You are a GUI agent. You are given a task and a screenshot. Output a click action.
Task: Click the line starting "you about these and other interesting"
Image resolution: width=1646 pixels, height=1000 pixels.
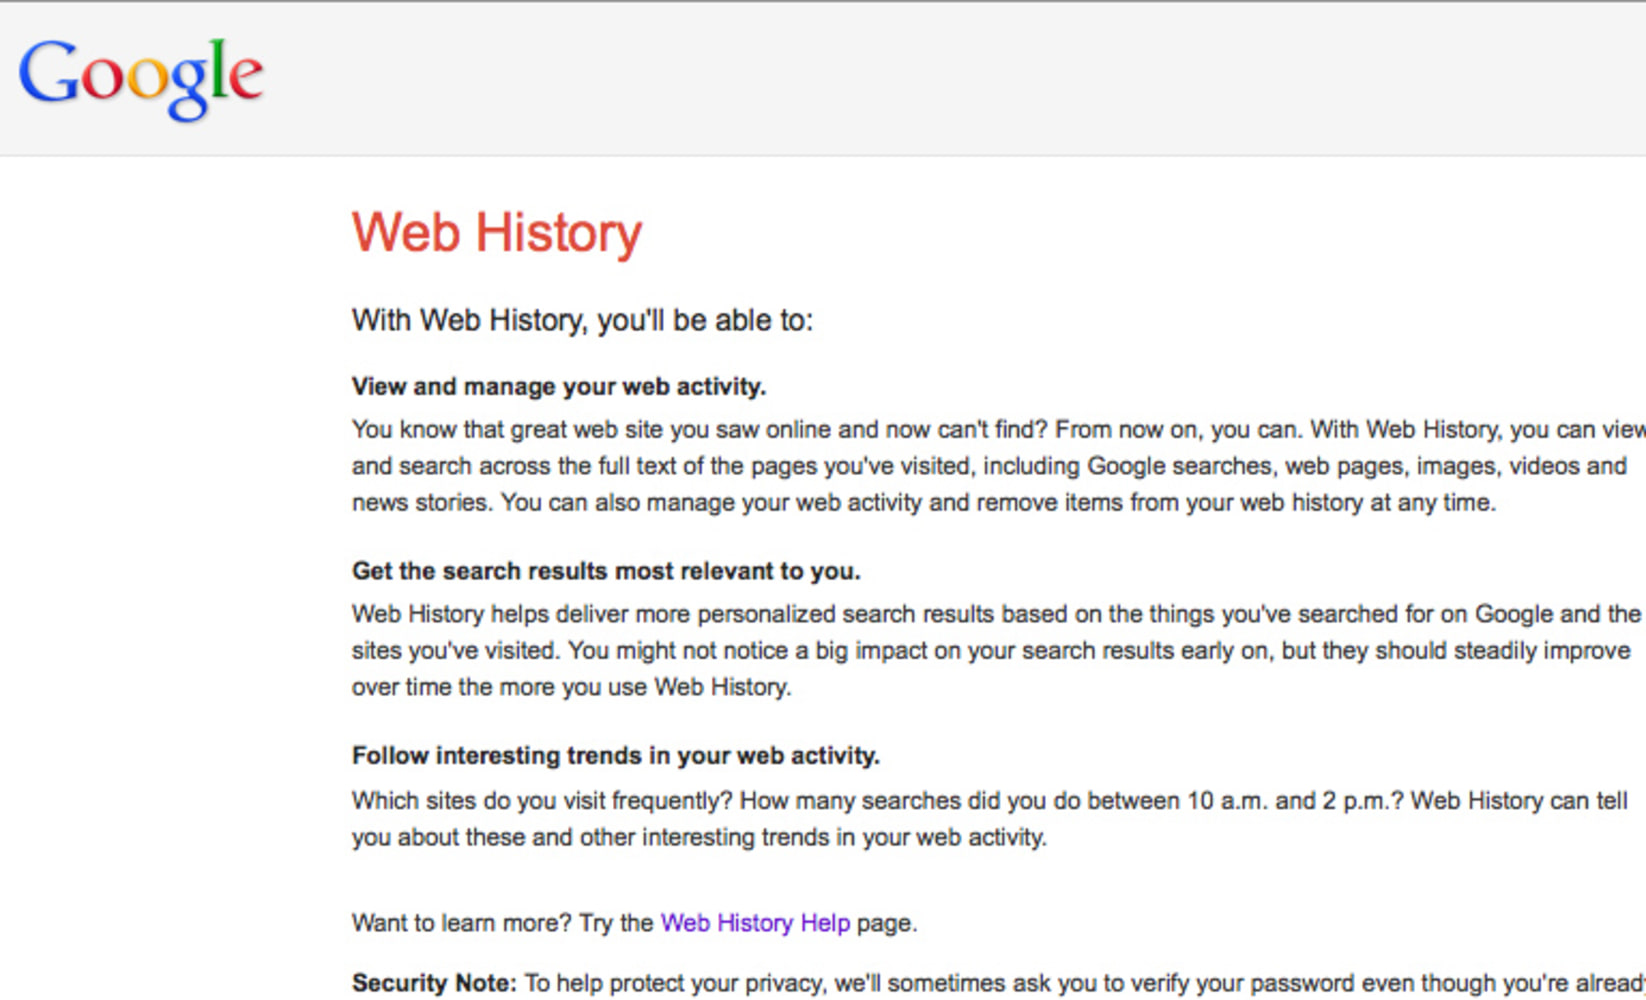[x=698, y=837]
